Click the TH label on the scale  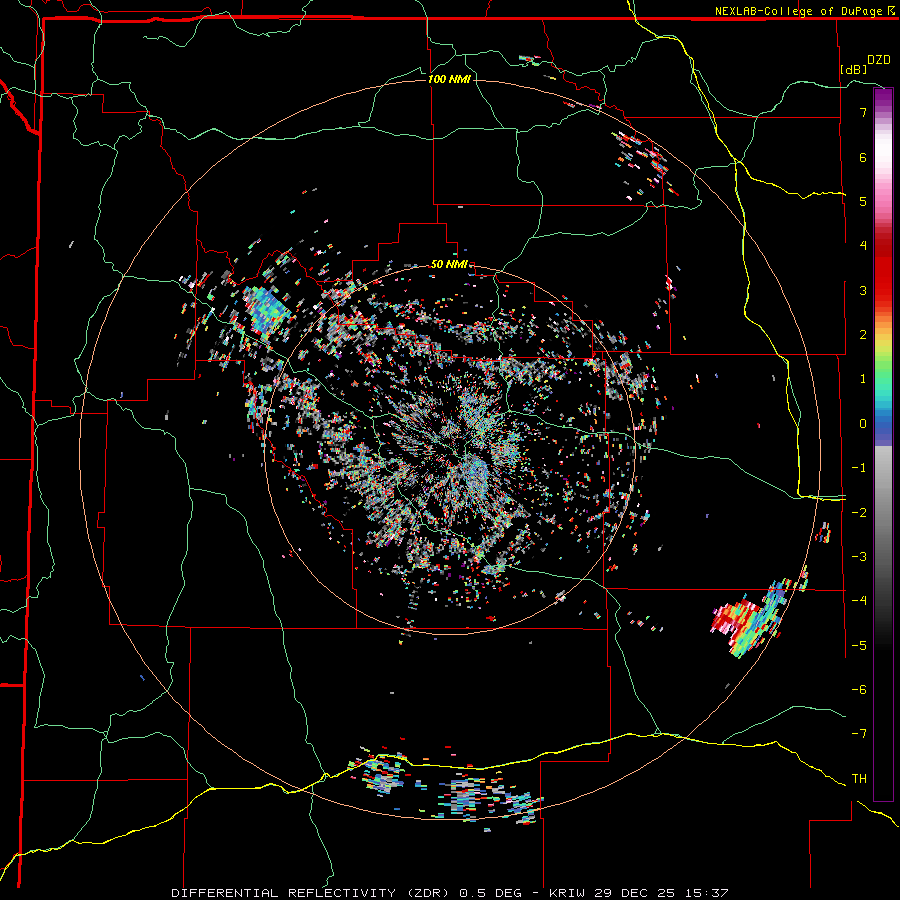click(859, 779)
